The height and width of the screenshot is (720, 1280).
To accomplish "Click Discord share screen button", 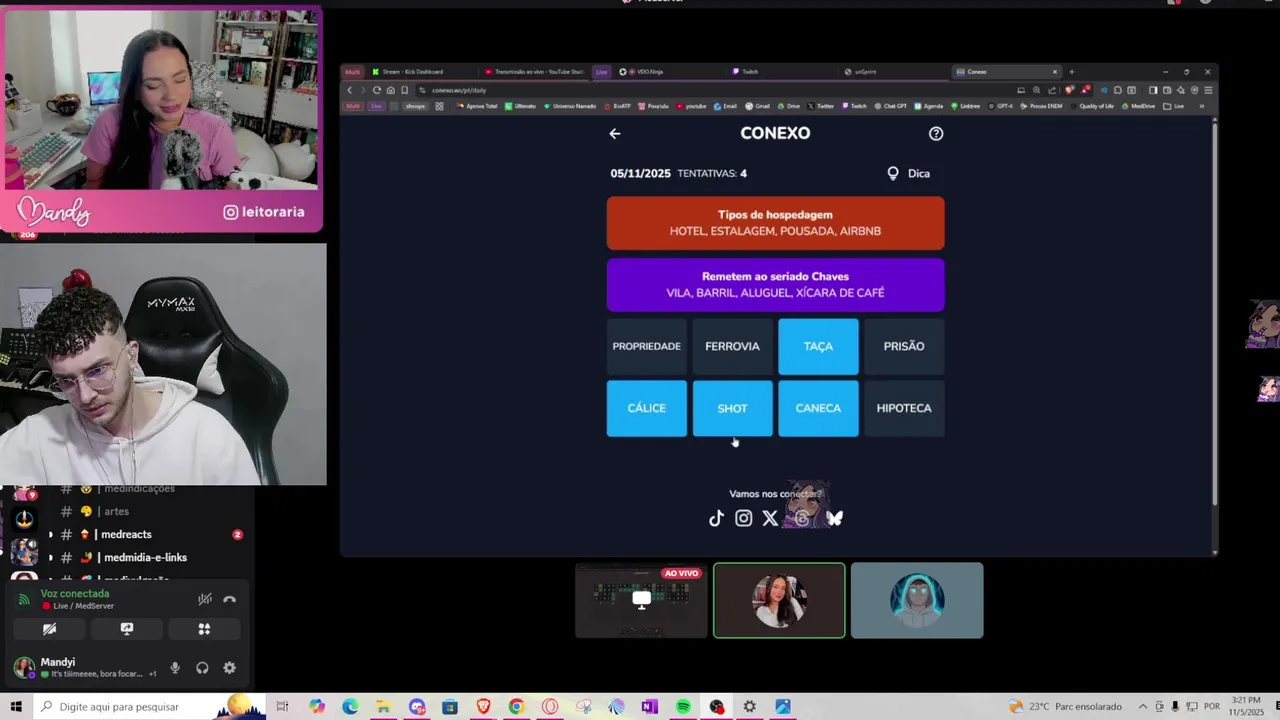I will [x=127, y=629].
